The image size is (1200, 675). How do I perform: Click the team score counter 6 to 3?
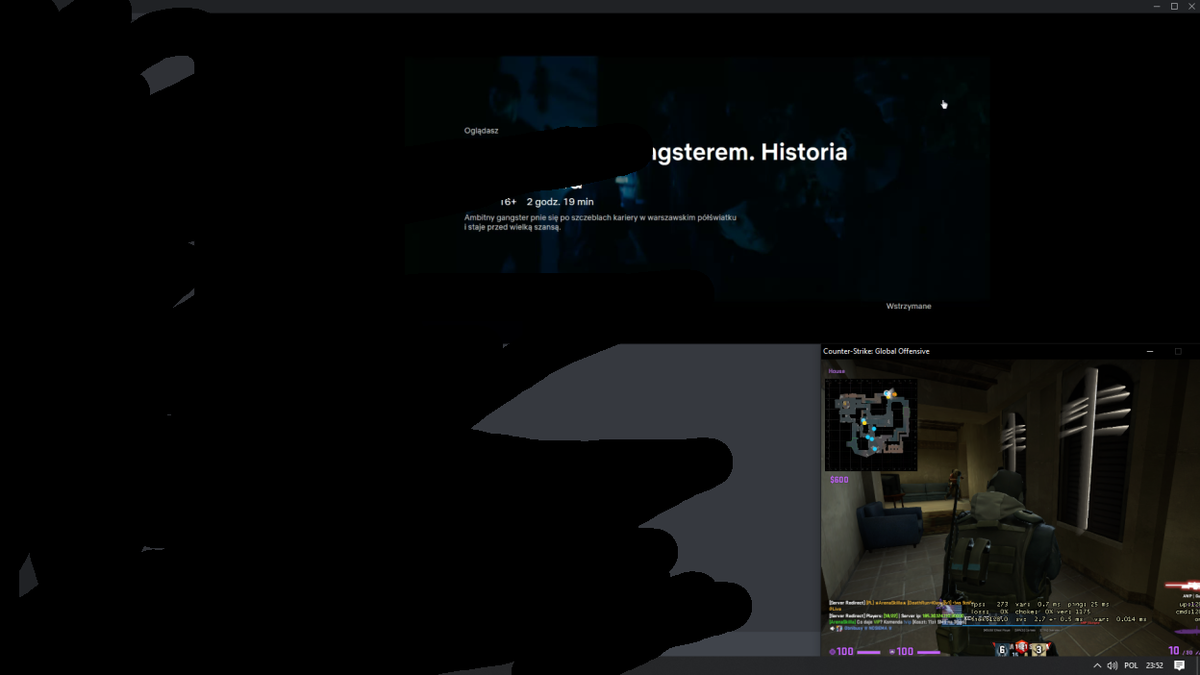[x=1020, y=650]
